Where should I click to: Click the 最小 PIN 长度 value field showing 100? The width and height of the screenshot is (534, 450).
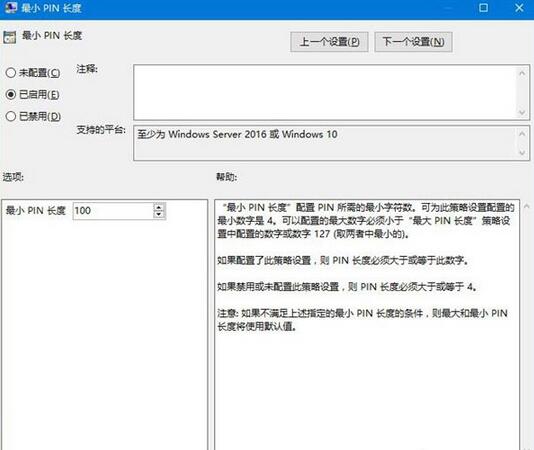pyautogui.click(x=113, y=211)
